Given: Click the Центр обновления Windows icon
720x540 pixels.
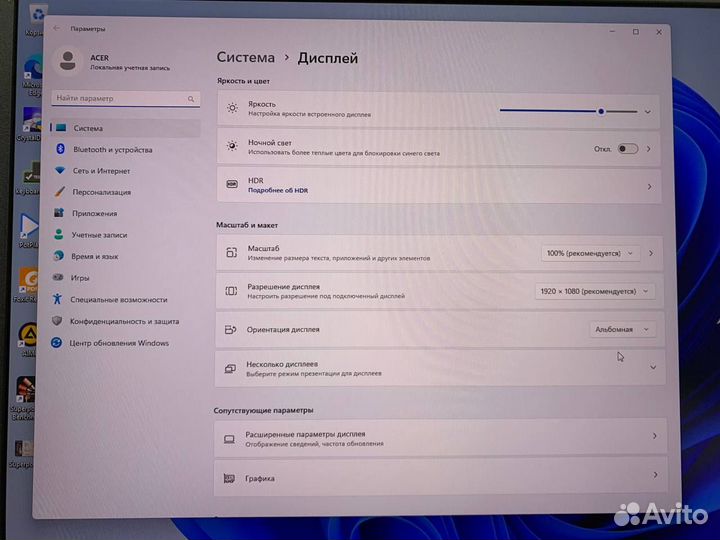Looking at the screenshot, I should click(x=58, y=343).
